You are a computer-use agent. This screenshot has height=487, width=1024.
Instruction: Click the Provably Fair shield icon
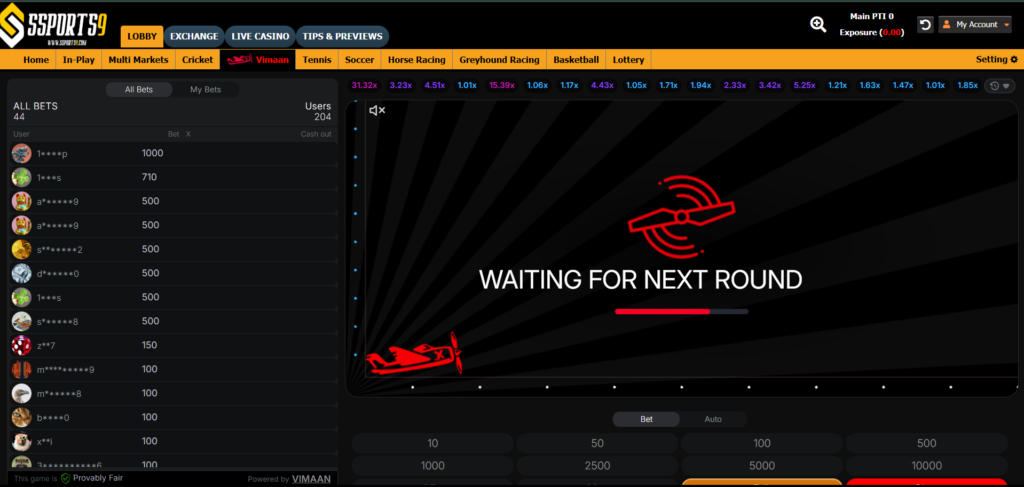coord(65,479)
